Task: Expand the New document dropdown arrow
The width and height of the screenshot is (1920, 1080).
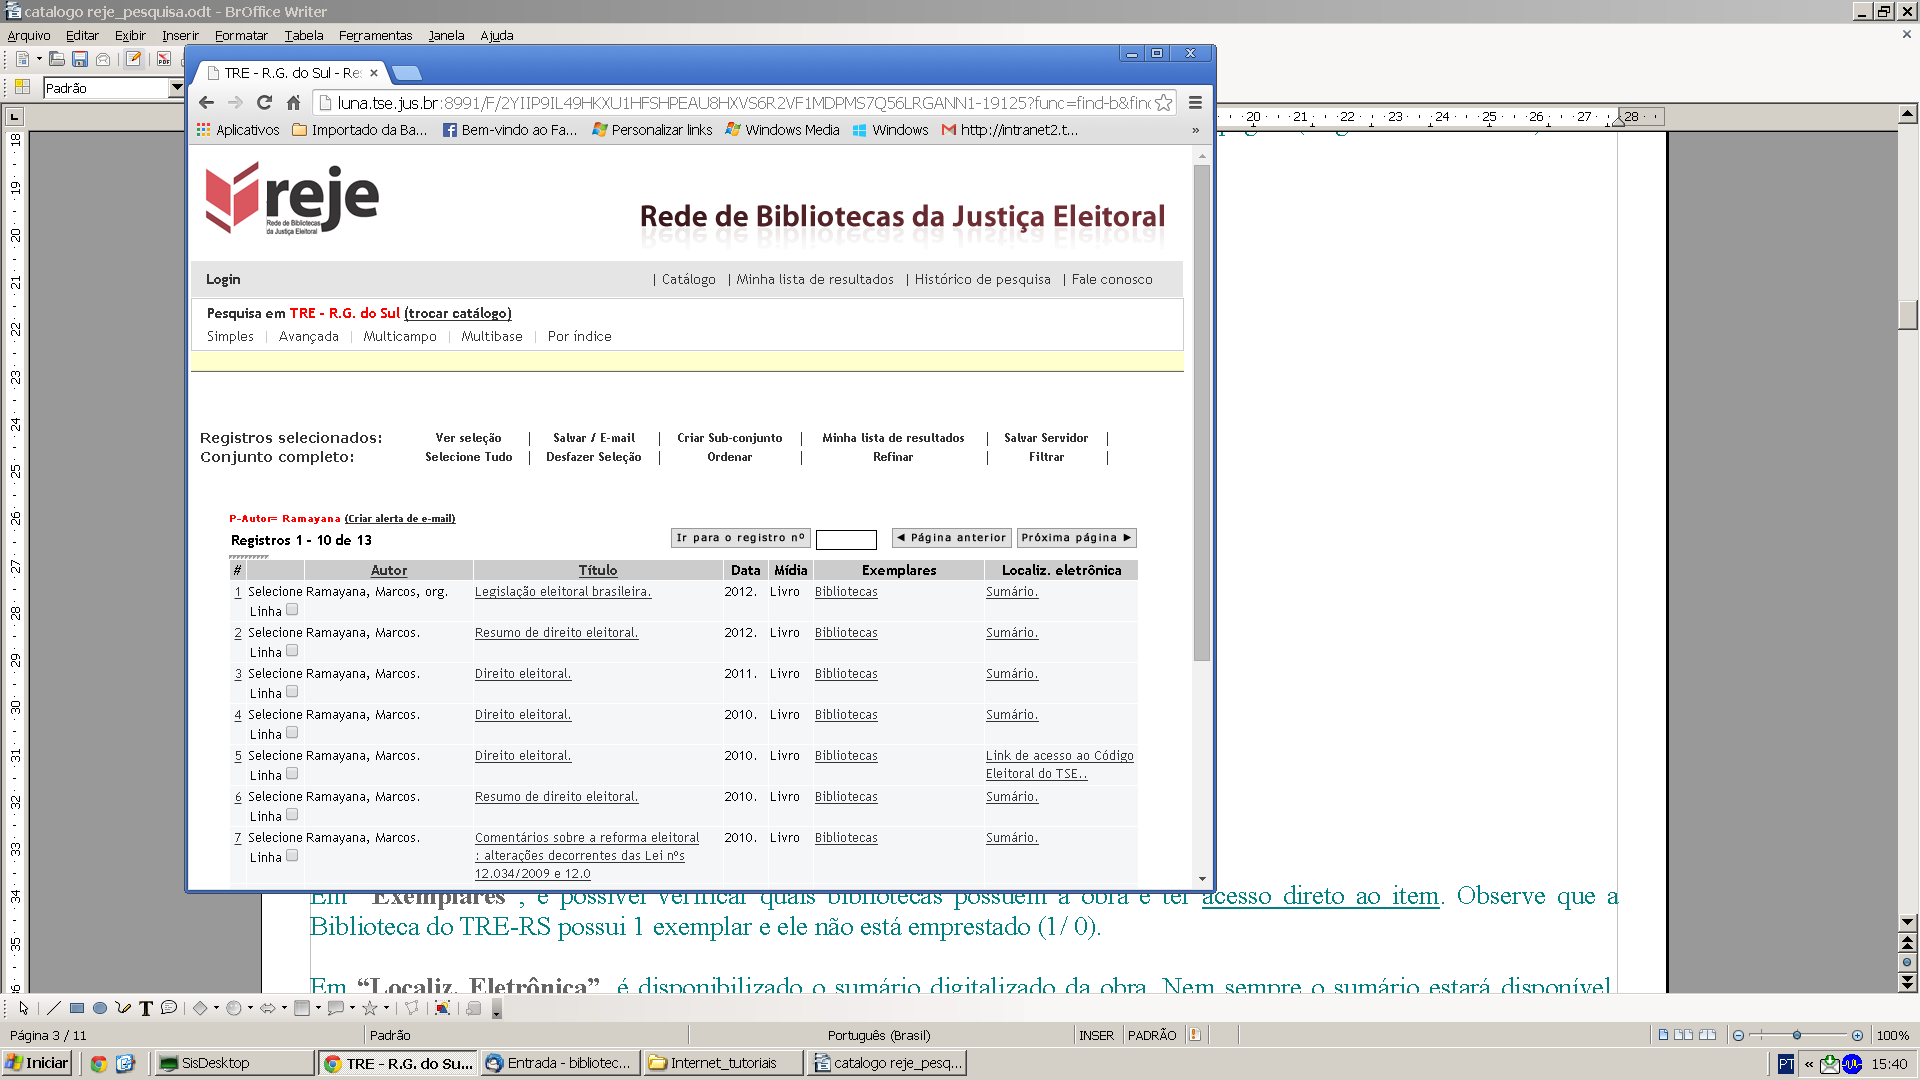Action: (38, 60)
